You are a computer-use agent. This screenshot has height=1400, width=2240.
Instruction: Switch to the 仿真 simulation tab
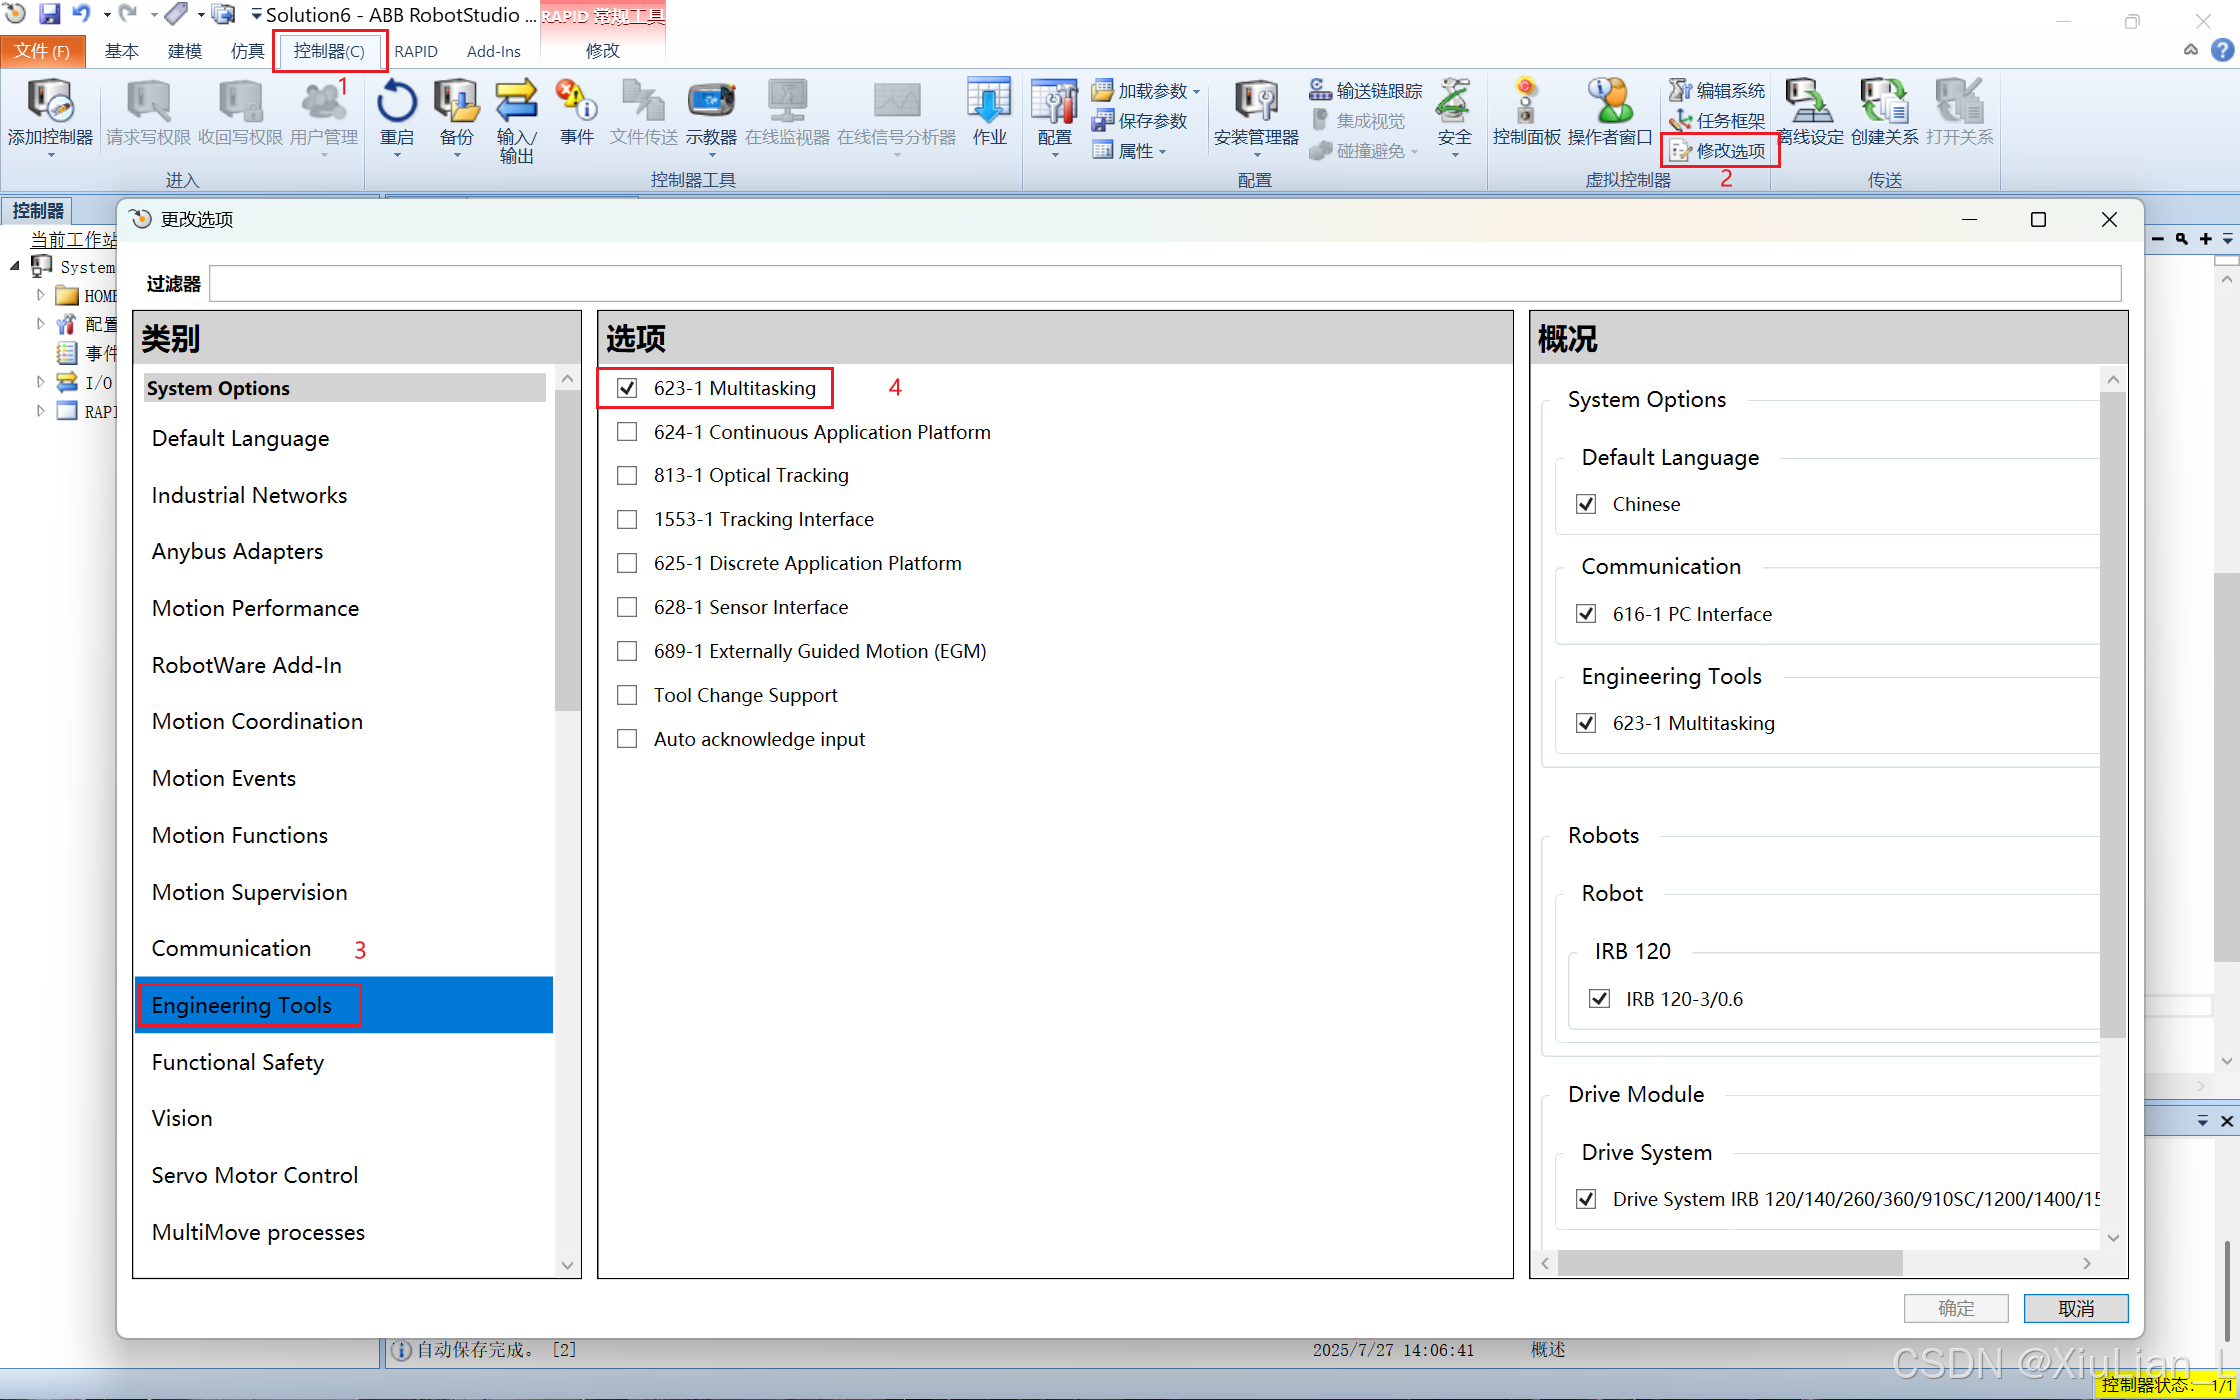pos(247,51)
